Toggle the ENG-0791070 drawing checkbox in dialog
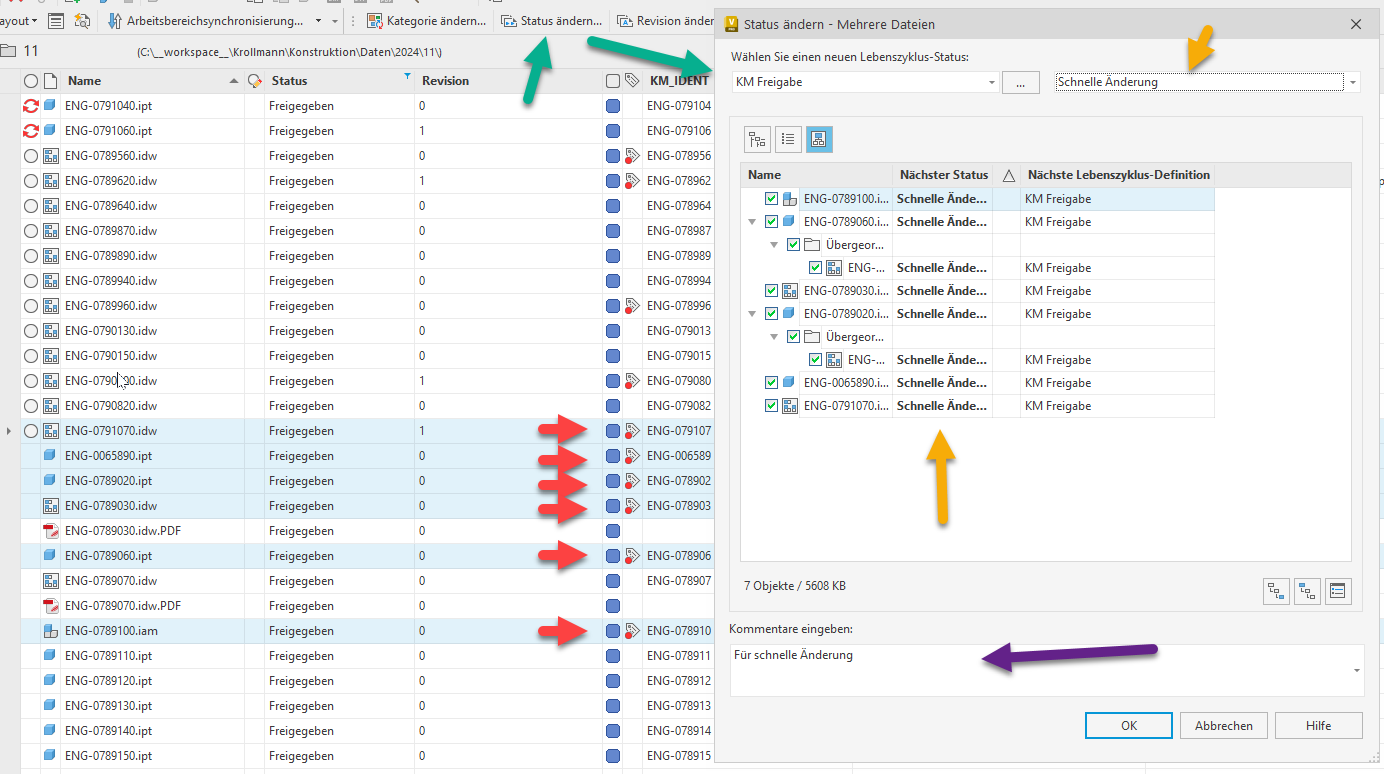 click(x=771, y=406)
